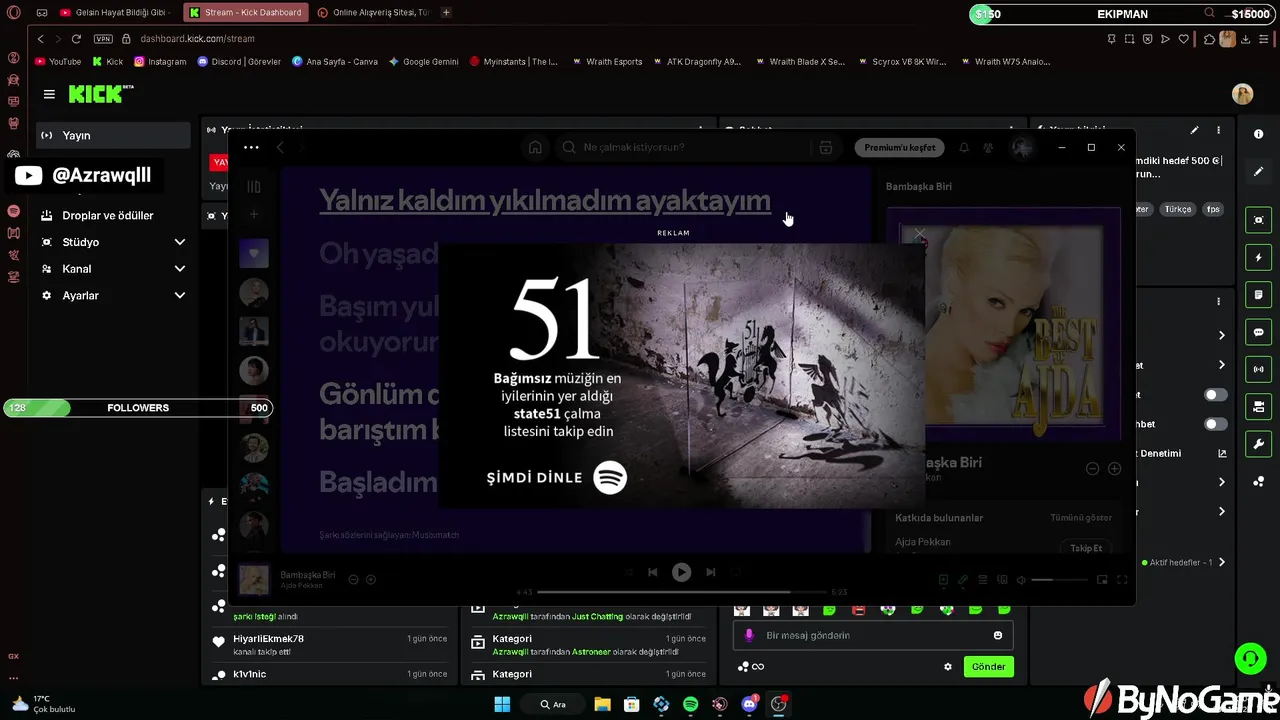Open Spotify mini player icon

[x=1102, y=580]
